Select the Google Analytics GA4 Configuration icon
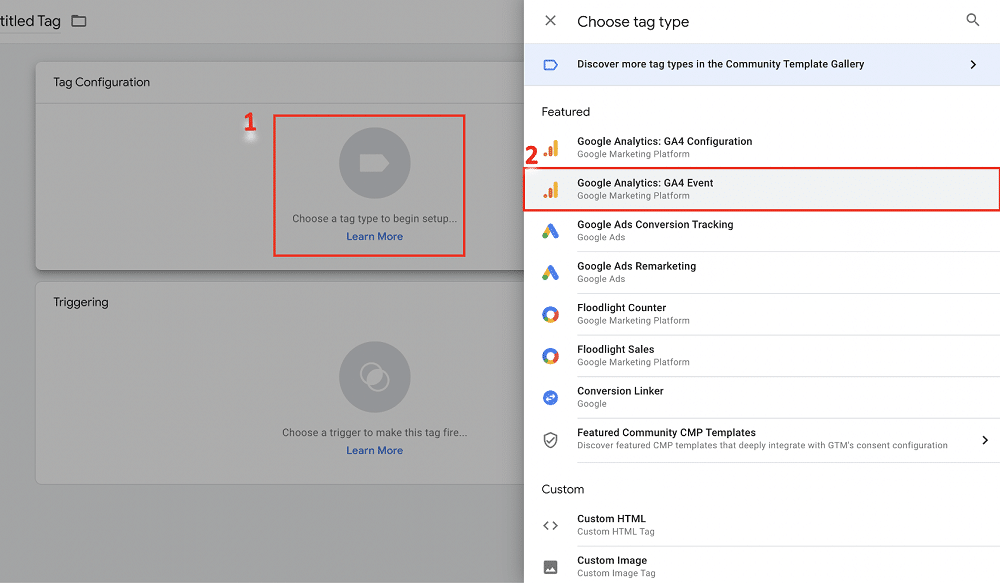1000x584 pixels. coord(551,147)
